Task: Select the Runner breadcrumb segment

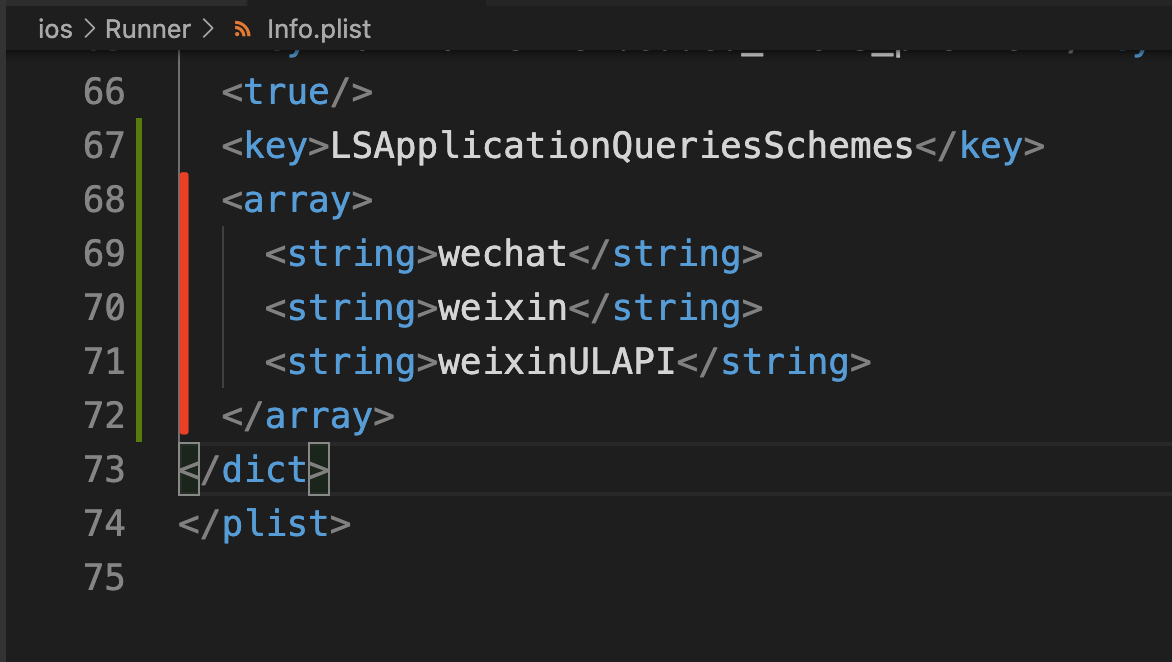Action: [149, 29]
